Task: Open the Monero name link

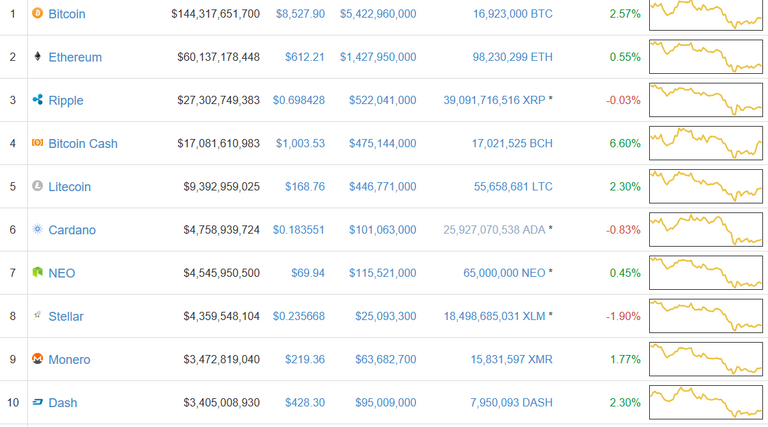Action: point(69,359)
